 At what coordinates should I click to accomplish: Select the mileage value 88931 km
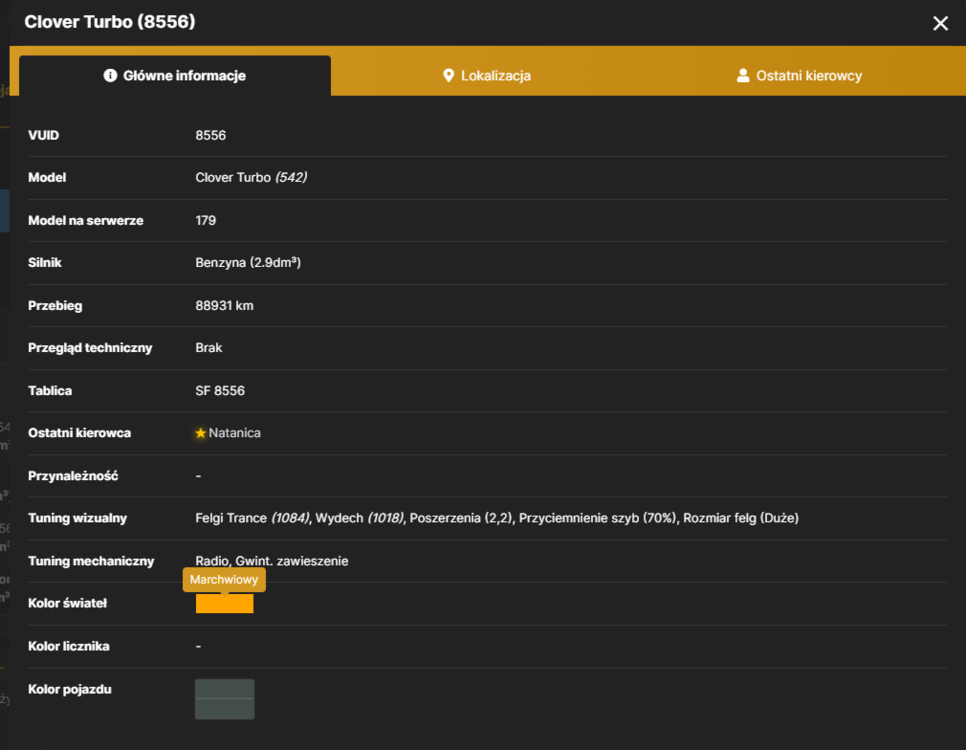click(x=224, y=306)
